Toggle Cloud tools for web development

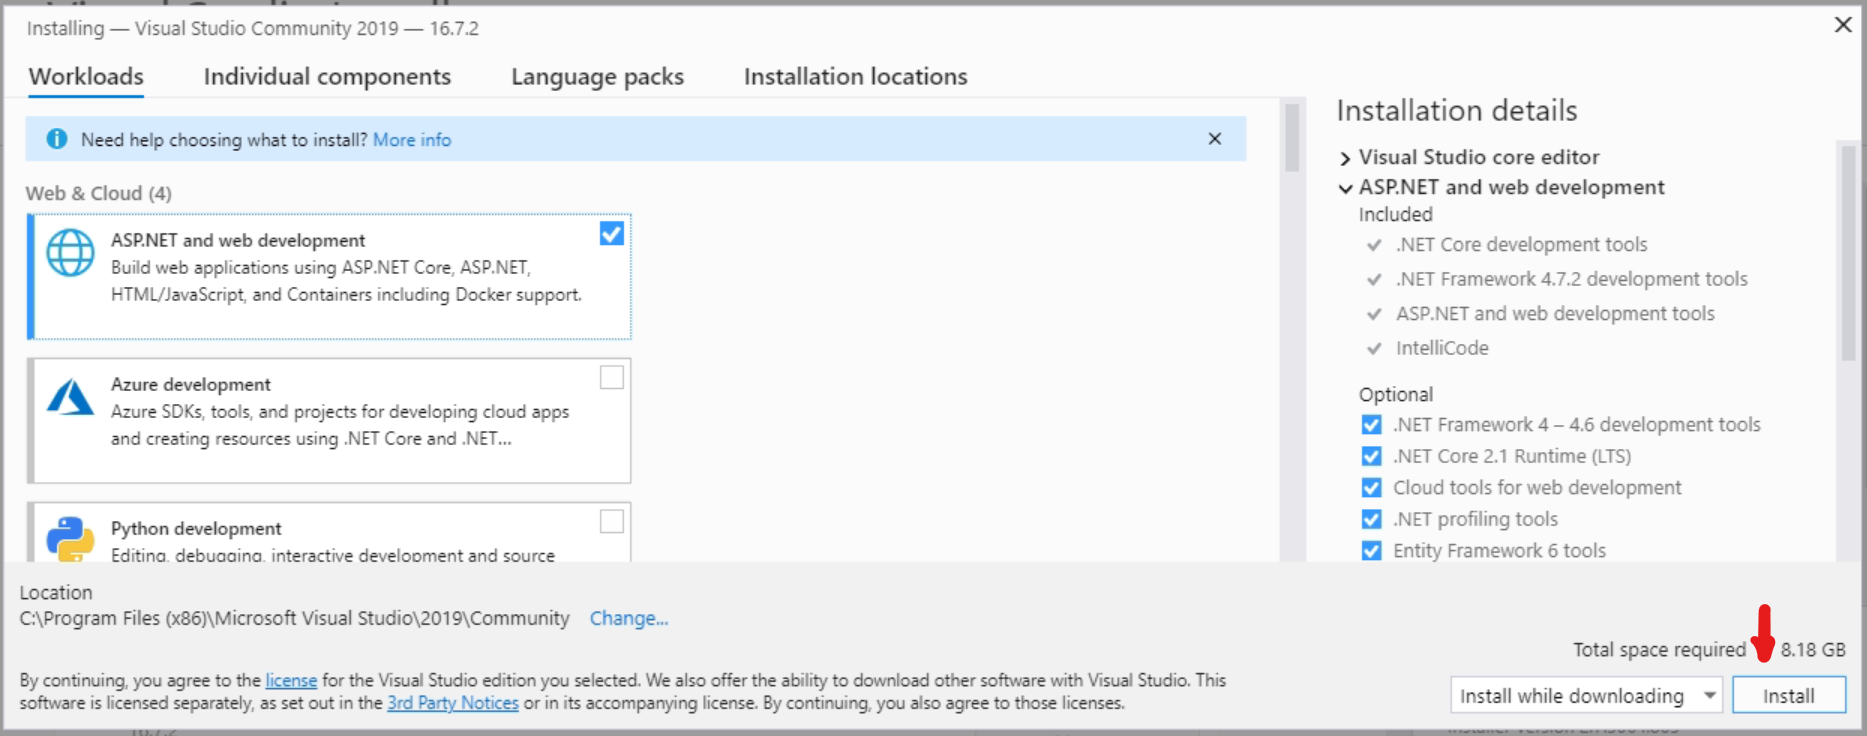(1372, 488)
